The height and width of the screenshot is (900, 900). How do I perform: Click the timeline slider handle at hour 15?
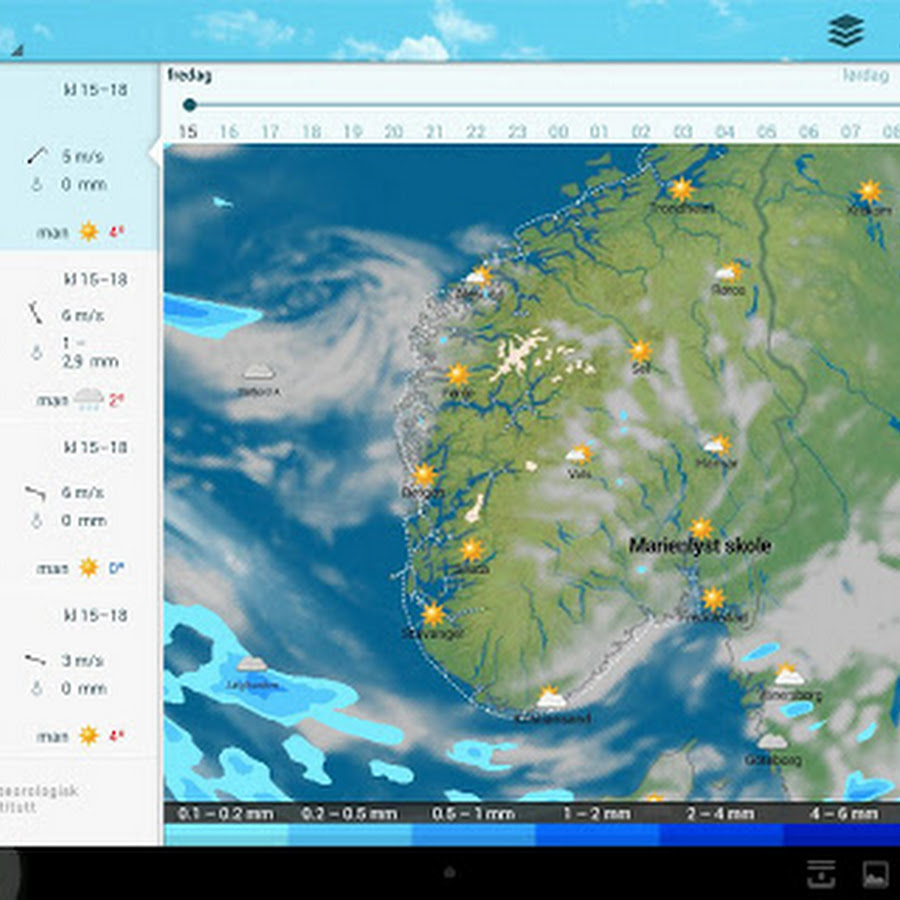[x=189, y=105]
